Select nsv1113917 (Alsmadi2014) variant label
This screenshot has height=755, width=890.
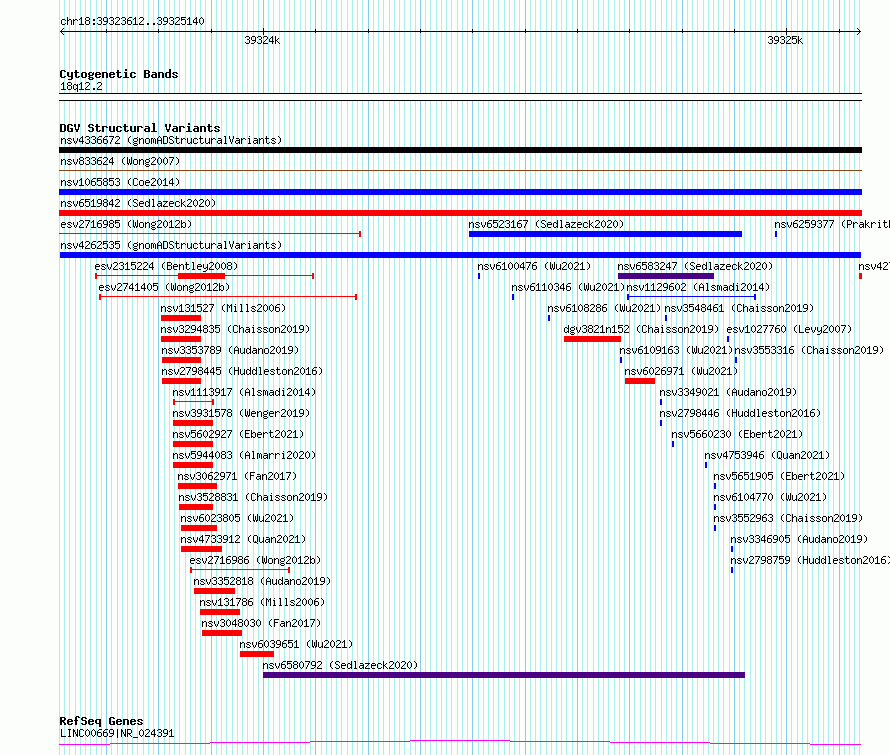click(244, 392)
